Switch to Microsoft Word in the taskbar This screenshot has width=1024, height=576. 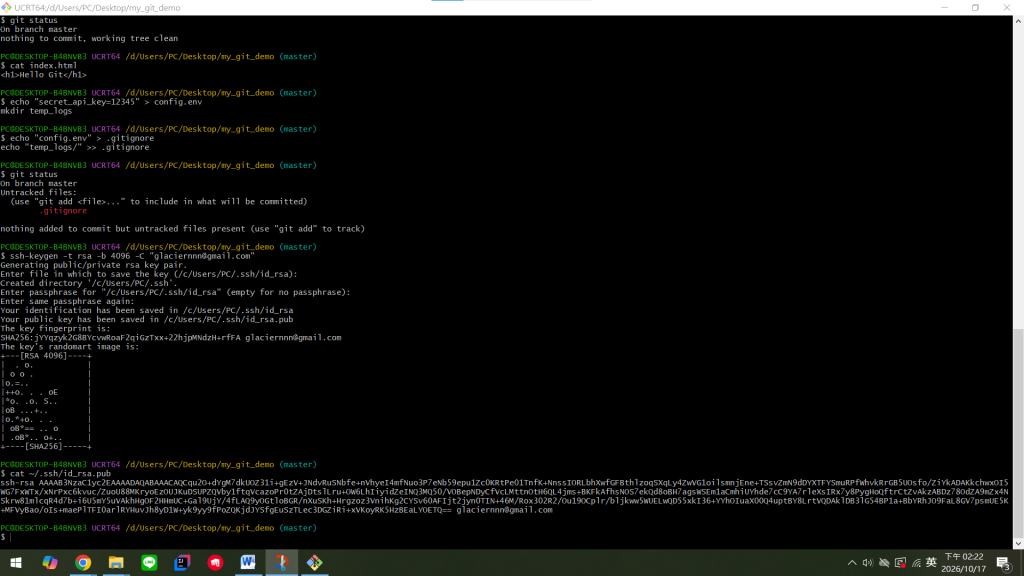click(x=248, y=562)
